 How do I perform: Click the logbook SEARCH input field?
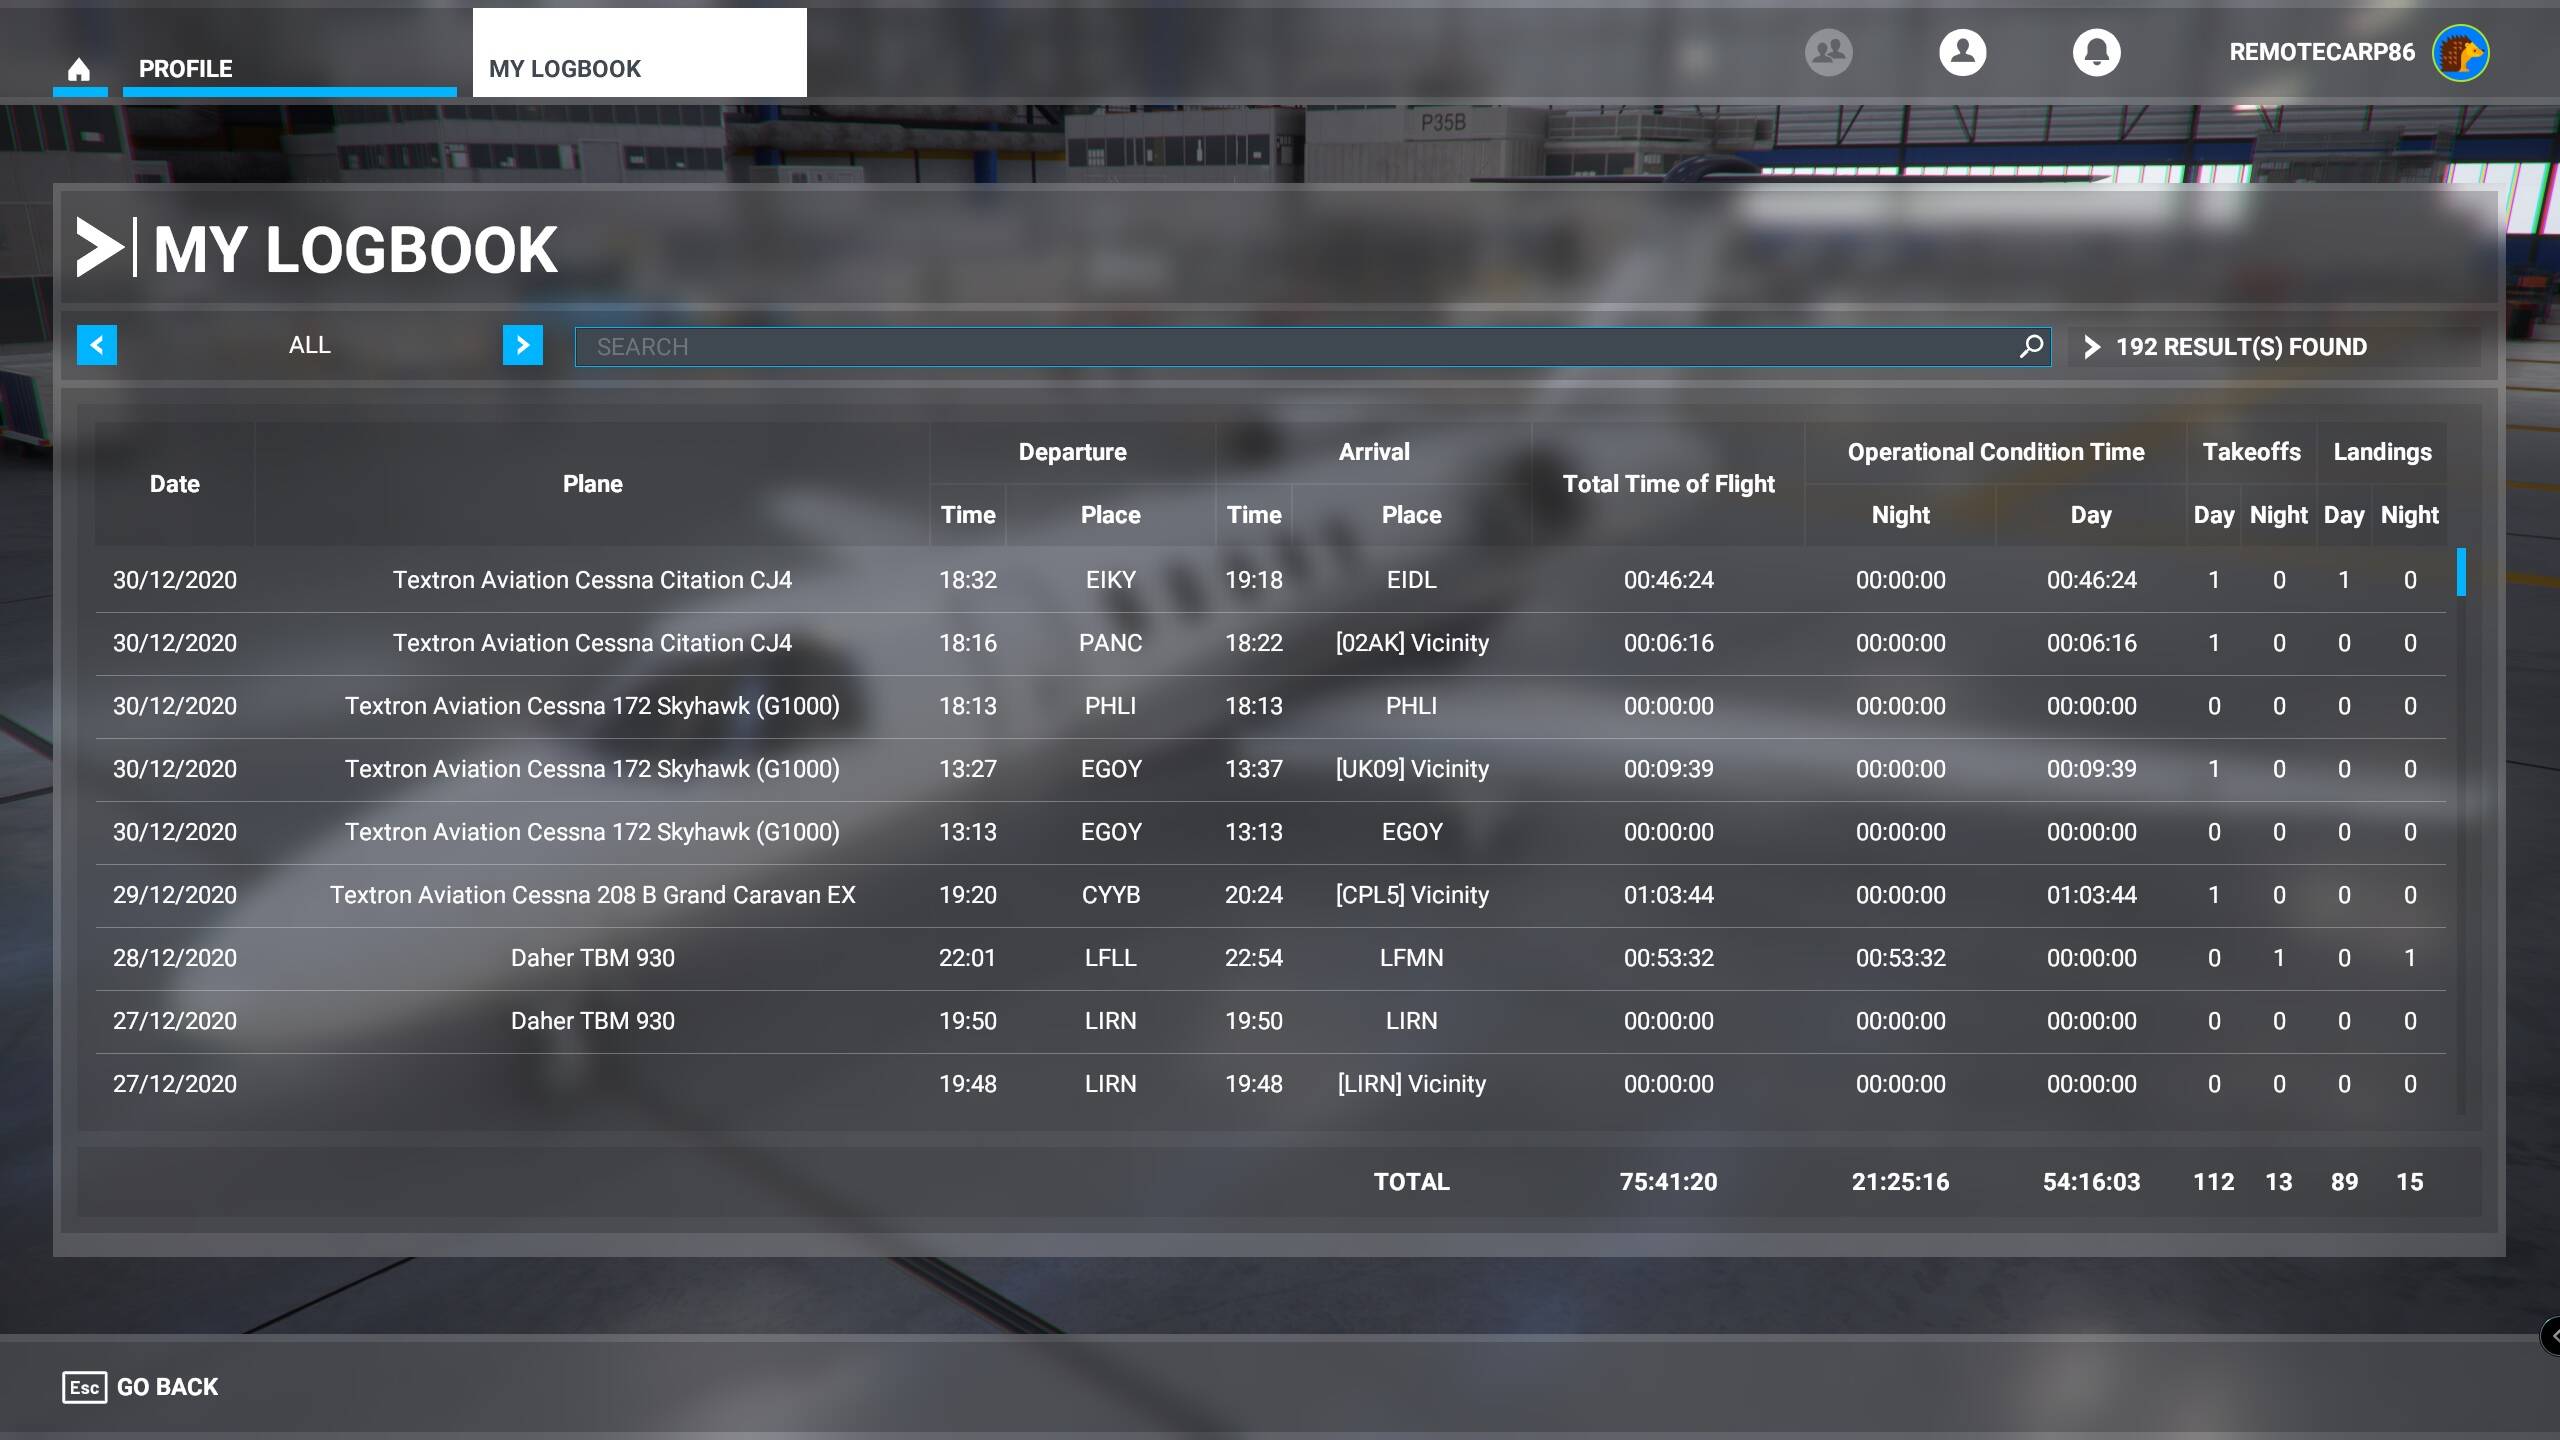click(x=1290, y=347)
